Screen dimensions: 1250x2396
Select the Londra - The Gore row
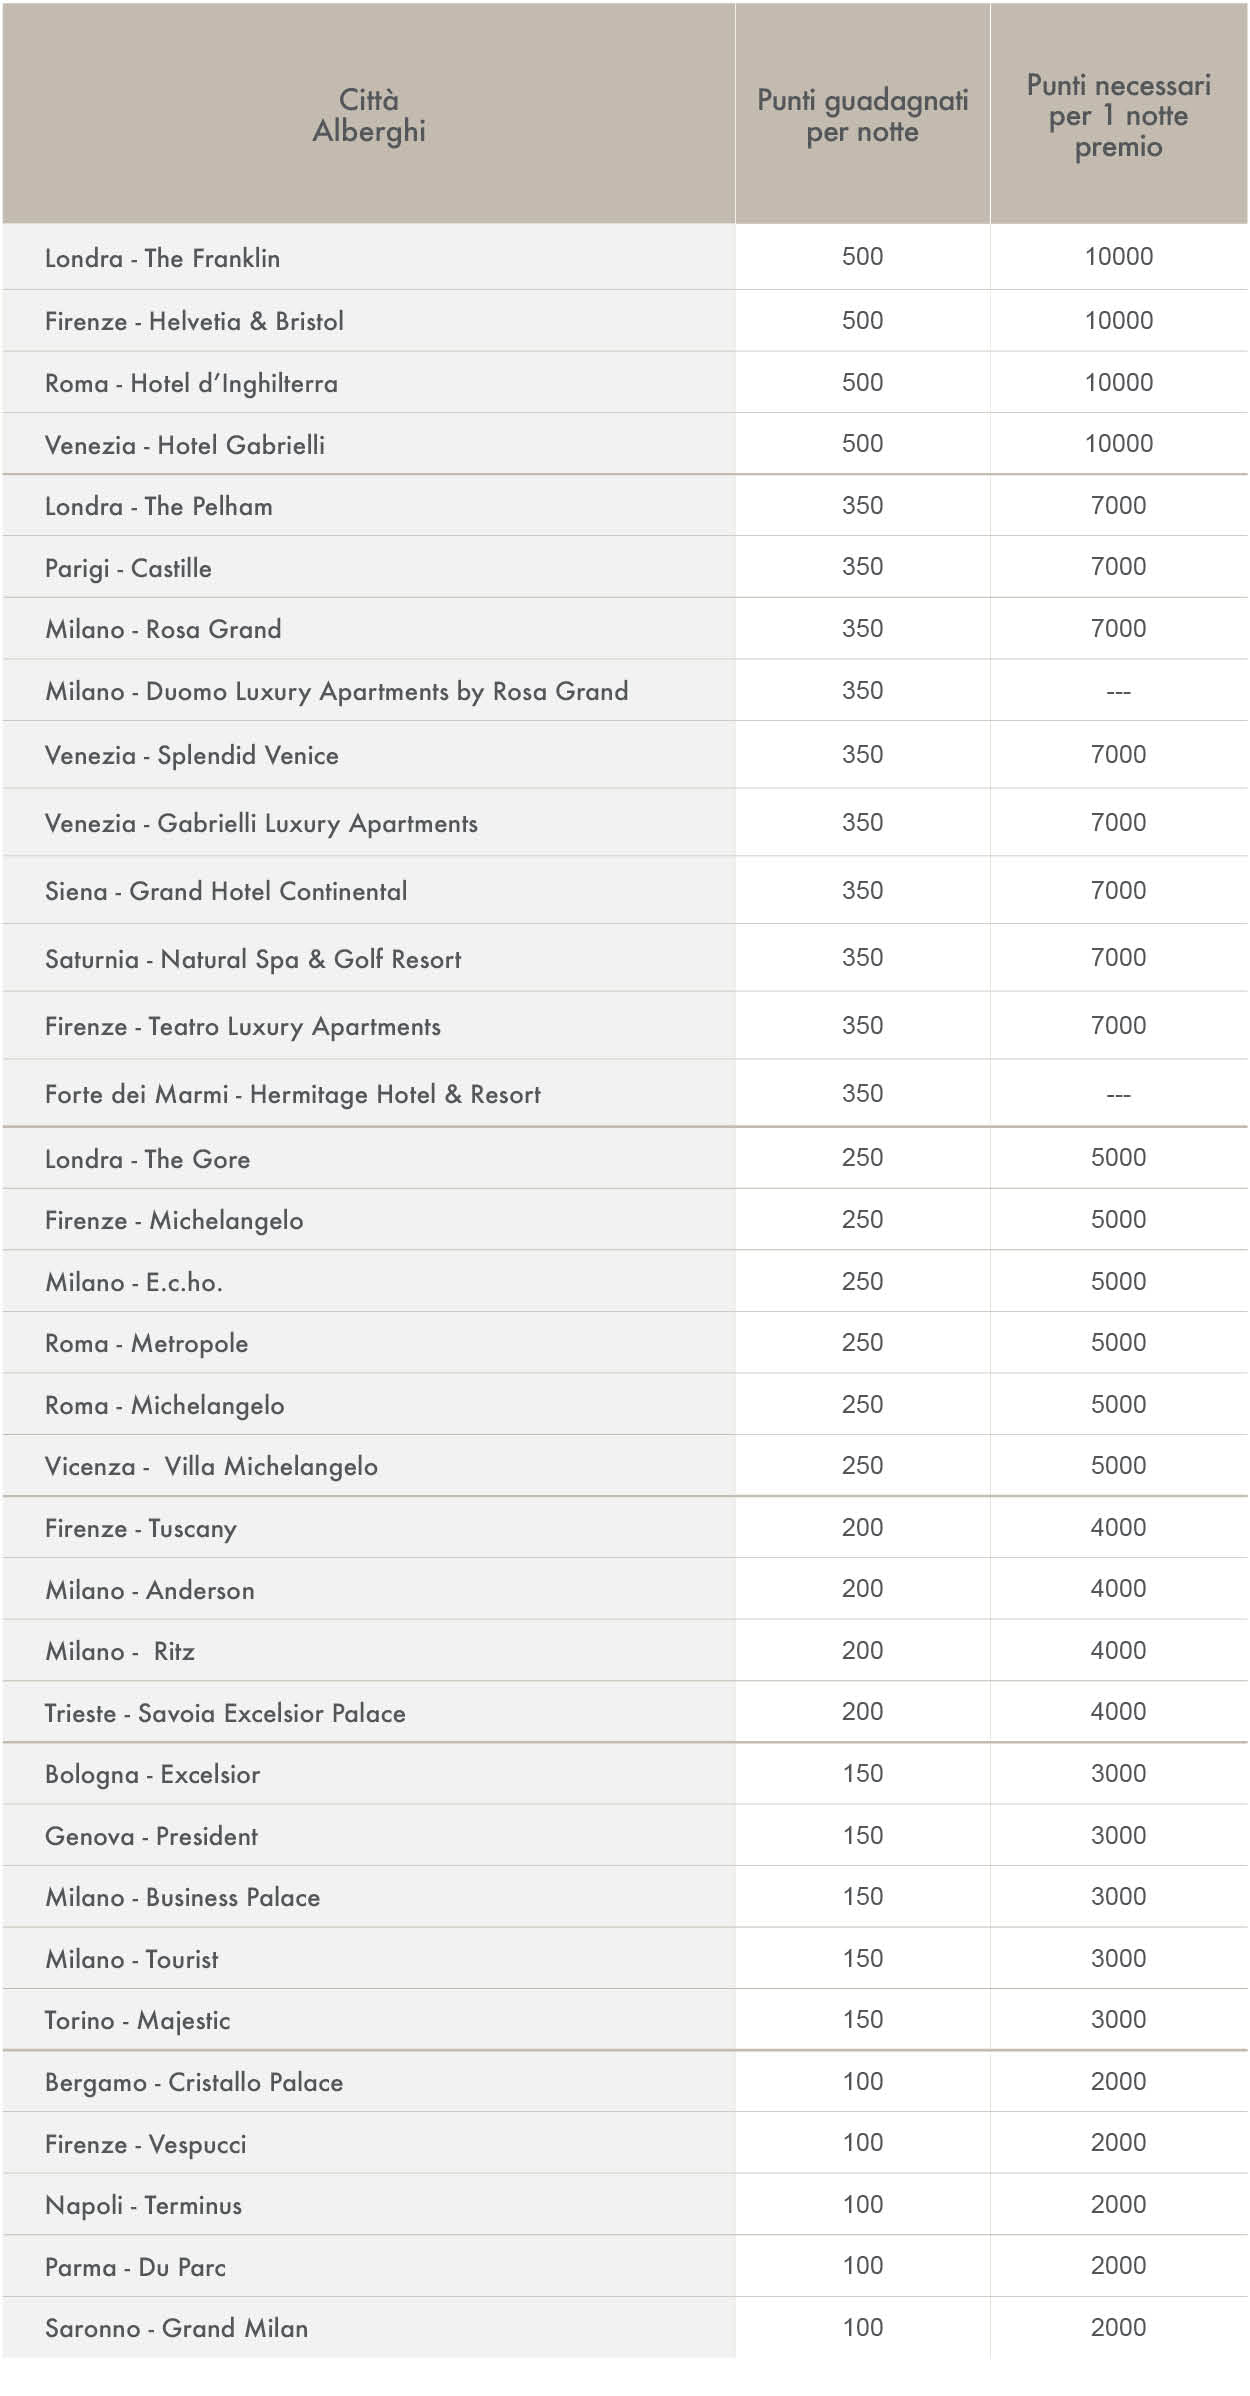pos(625,1158)
